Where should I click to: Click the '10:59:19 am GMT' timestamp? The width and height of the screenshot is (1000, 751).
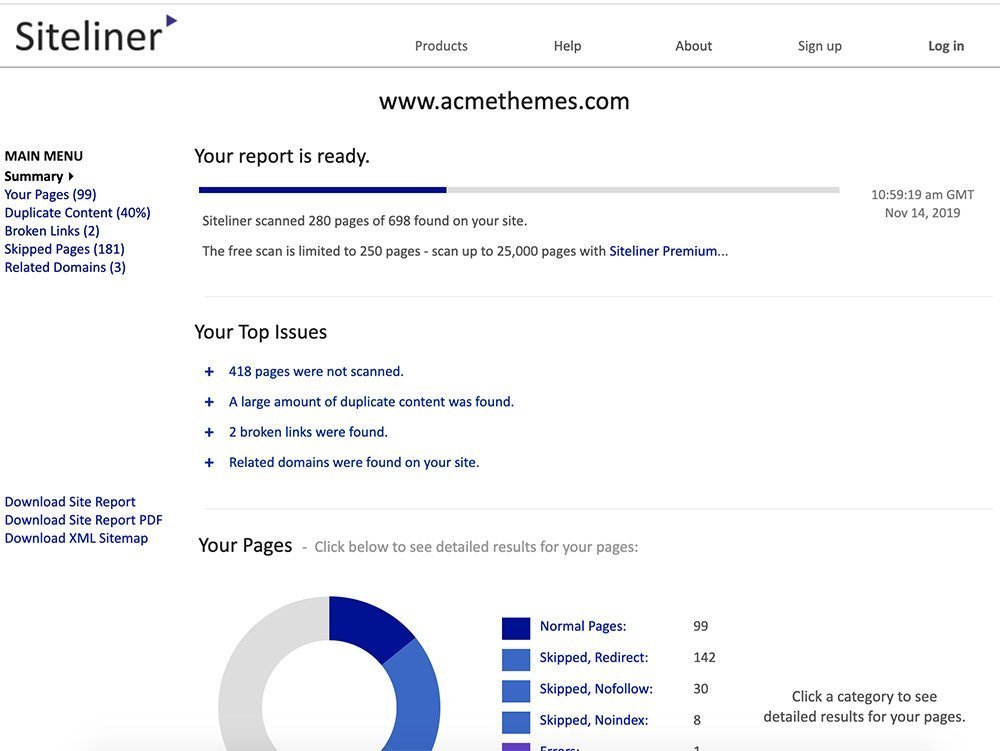point(922,194)
